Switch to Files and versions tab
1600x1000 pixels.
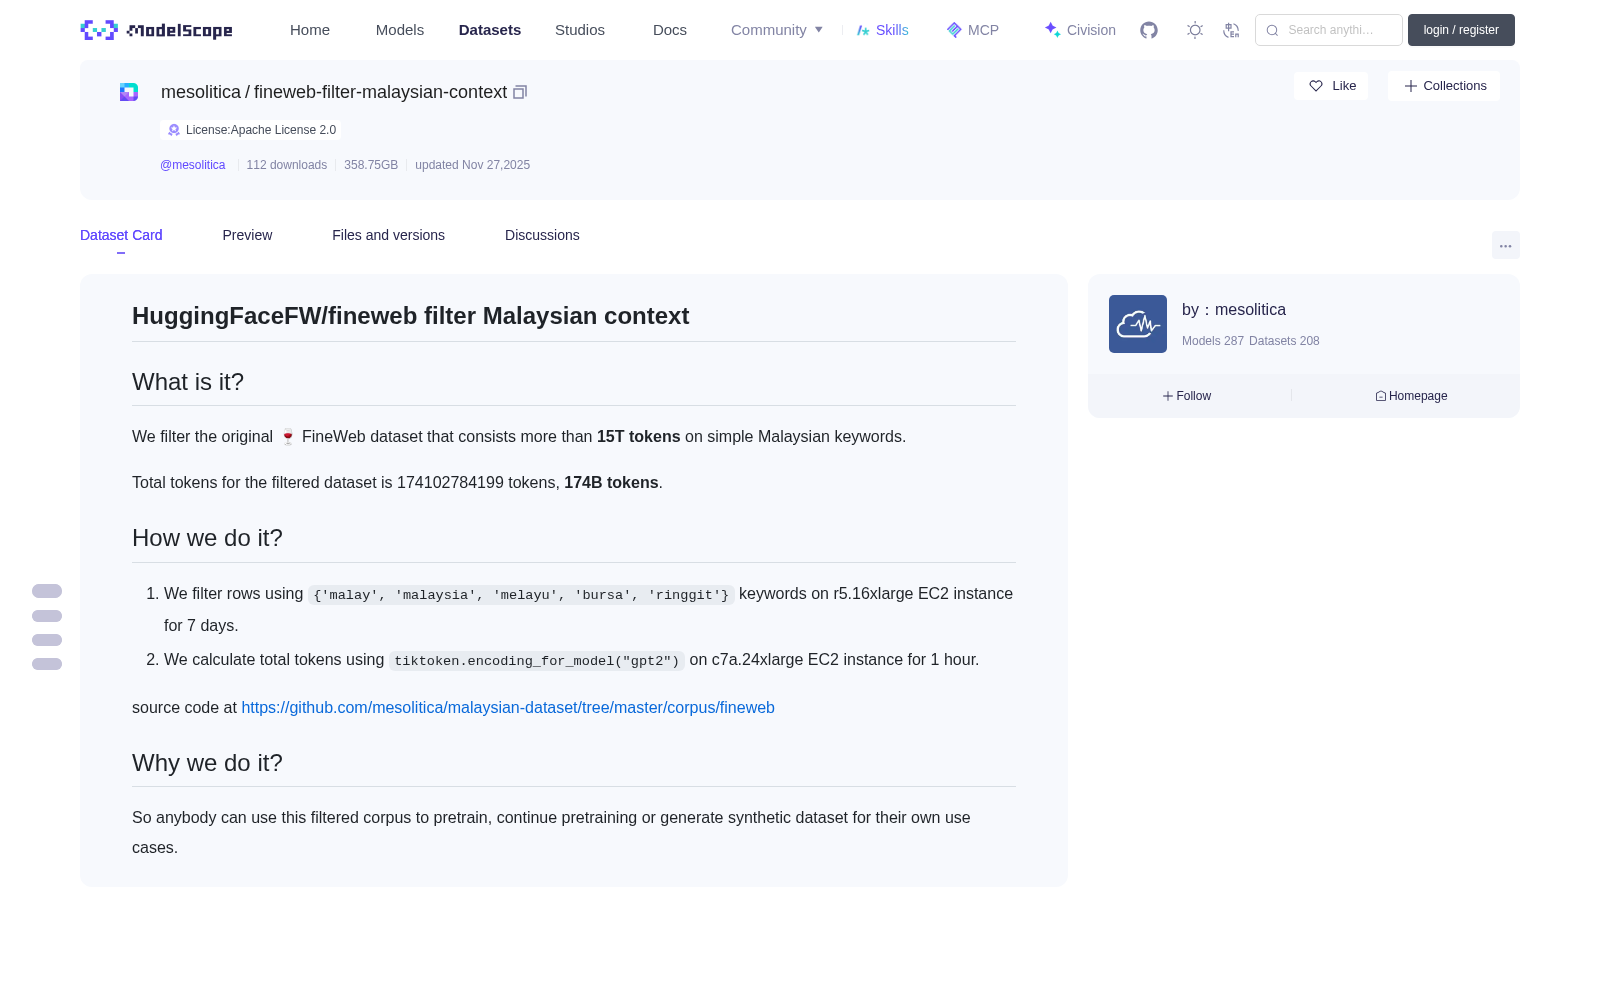pyautogui.click(x=388, y=235)
